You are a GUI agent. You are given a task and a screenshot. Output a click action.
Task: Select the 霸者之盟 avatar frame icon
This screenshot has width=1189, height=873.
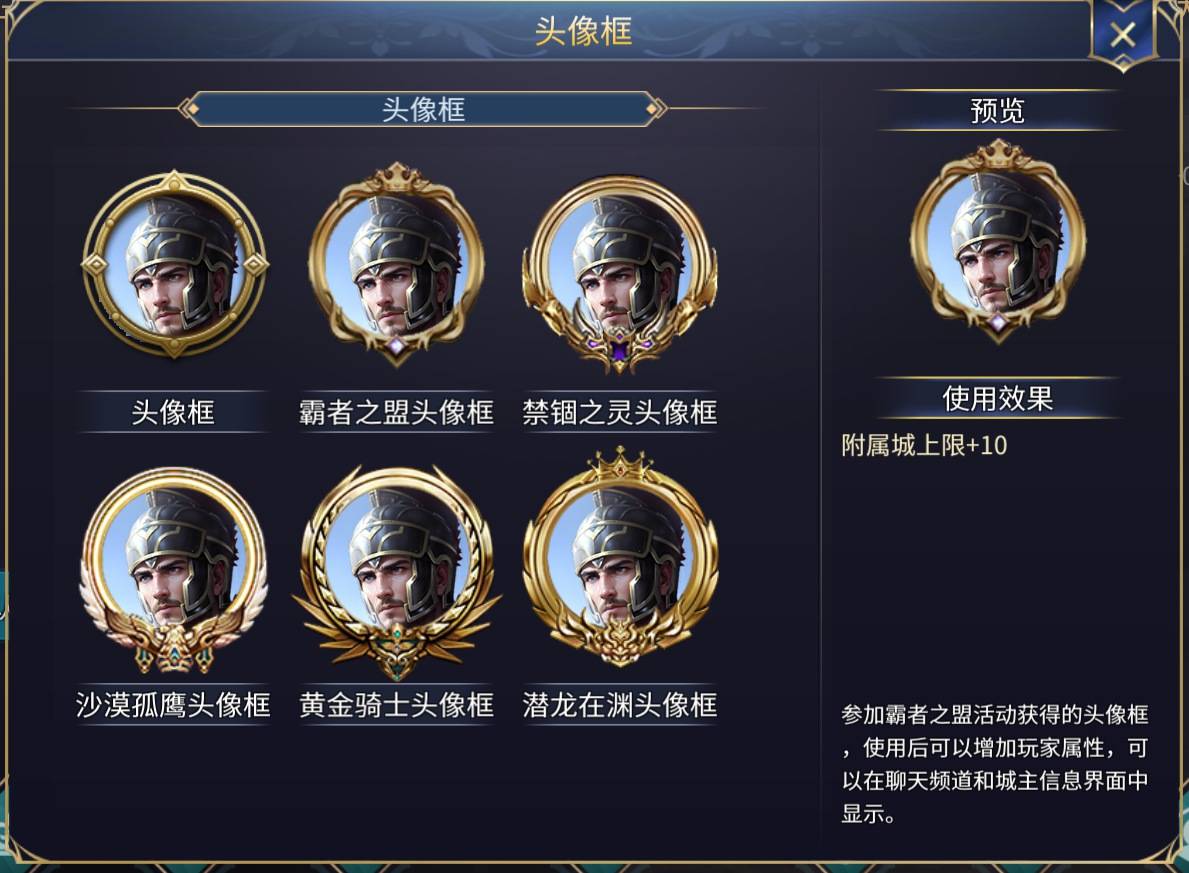click(396, 265)
